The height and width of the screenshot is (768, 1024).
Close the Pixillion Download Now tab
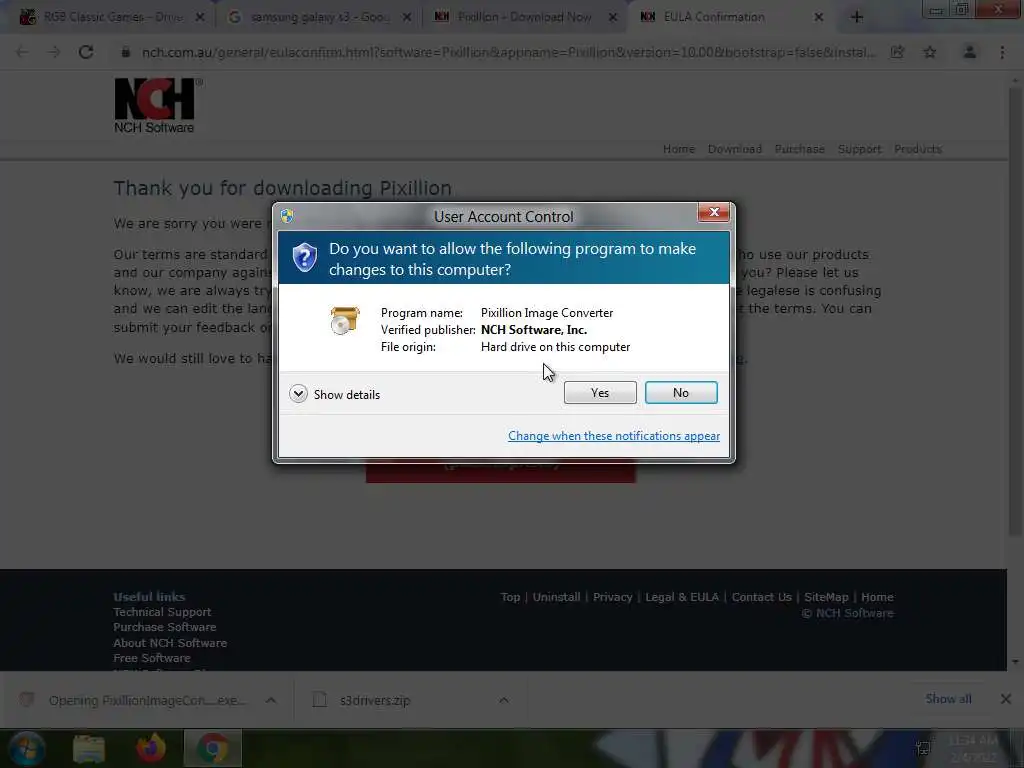(613, 17)
